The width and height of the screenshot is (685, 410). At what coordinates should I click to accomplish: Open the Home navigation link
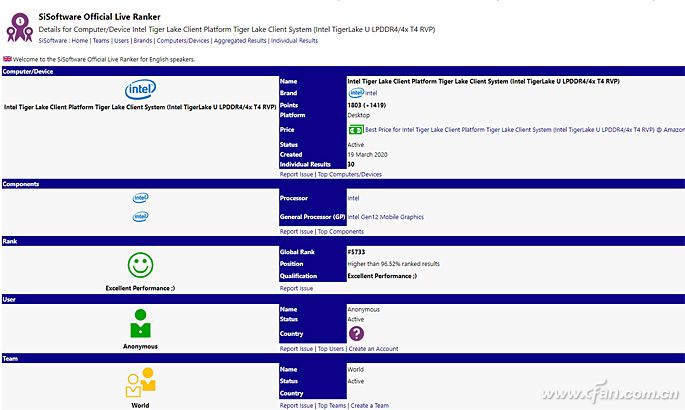tap(79, 41)
